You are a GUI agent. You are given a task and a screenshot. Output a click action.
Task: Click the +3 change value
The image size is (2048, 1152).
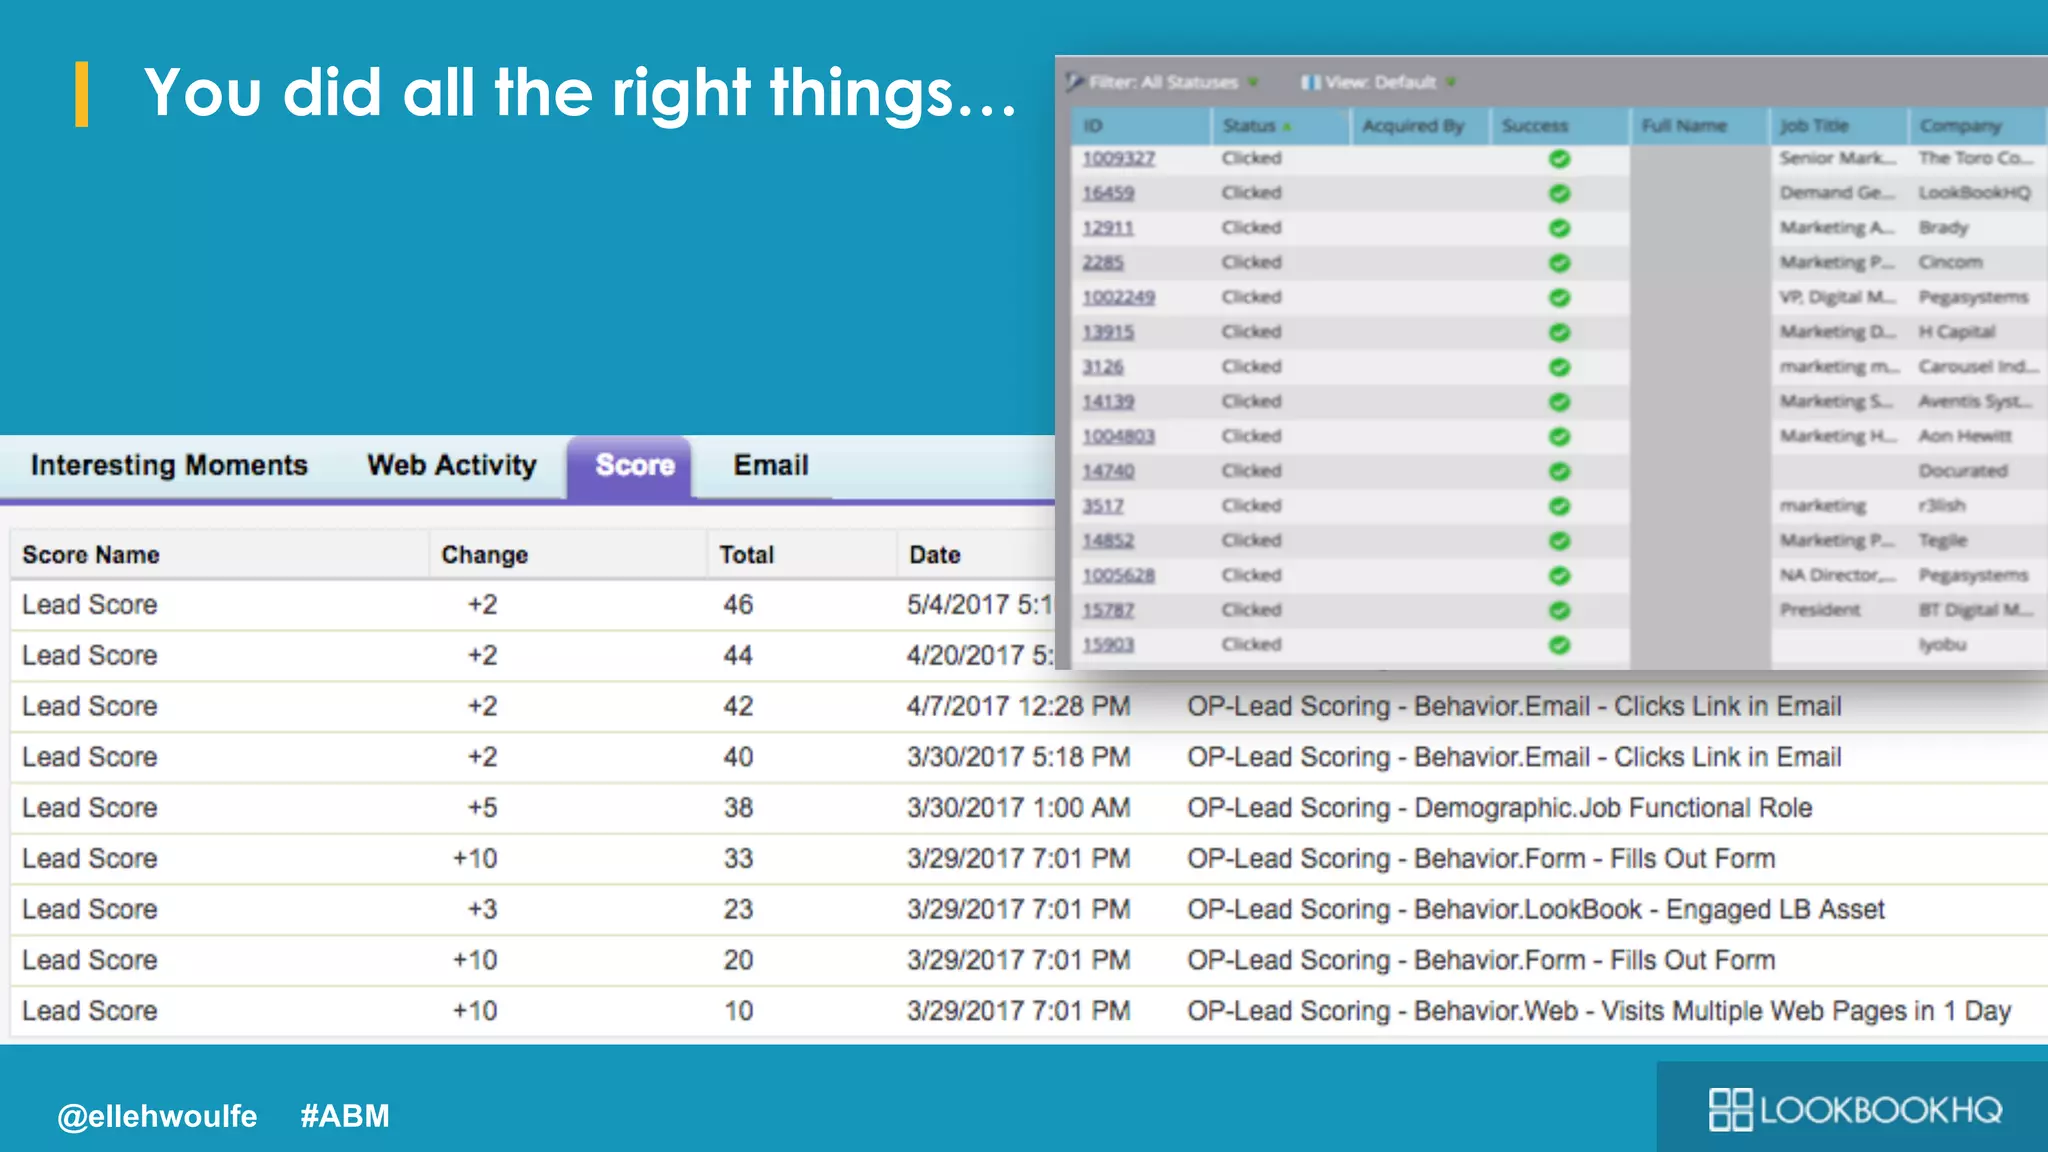pos(482,910)
